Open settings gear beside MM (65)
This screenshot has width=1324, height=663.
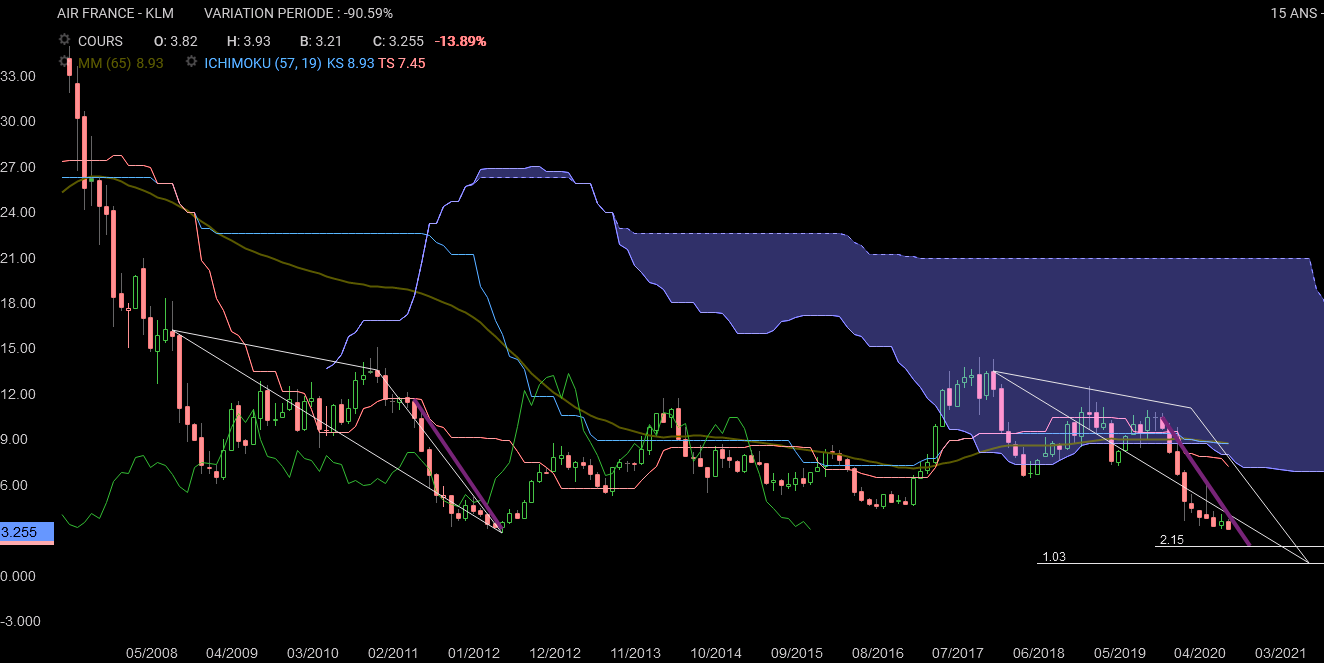(64, 62)
